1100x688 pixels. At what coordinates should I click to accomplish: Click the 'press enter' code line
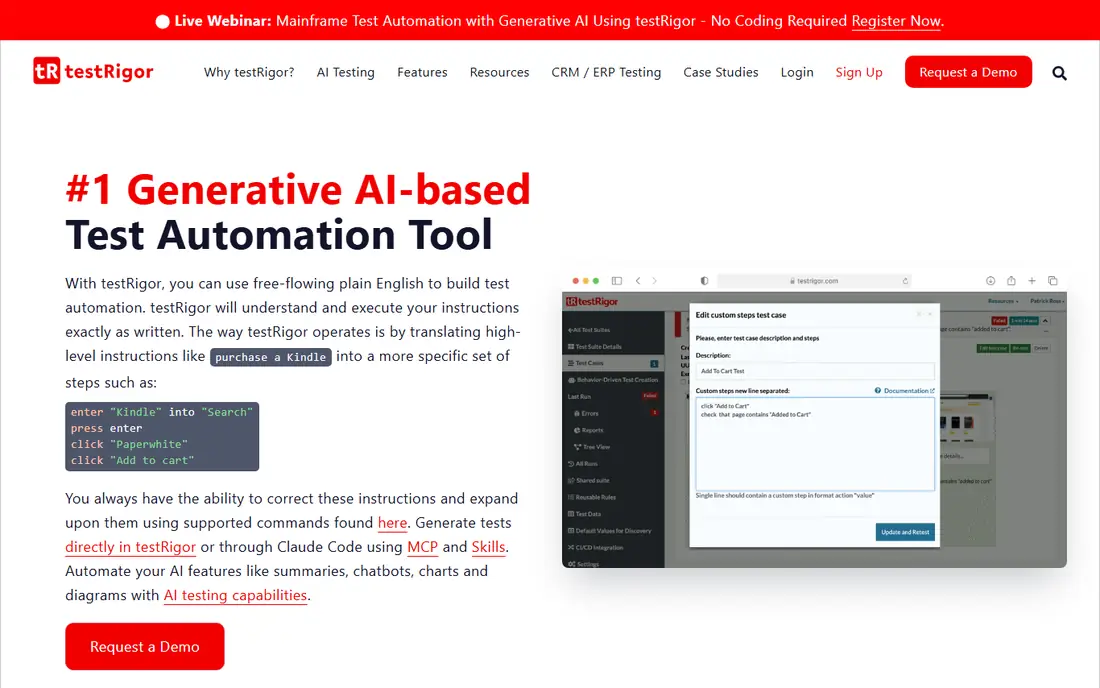click(x=106, y=429)
